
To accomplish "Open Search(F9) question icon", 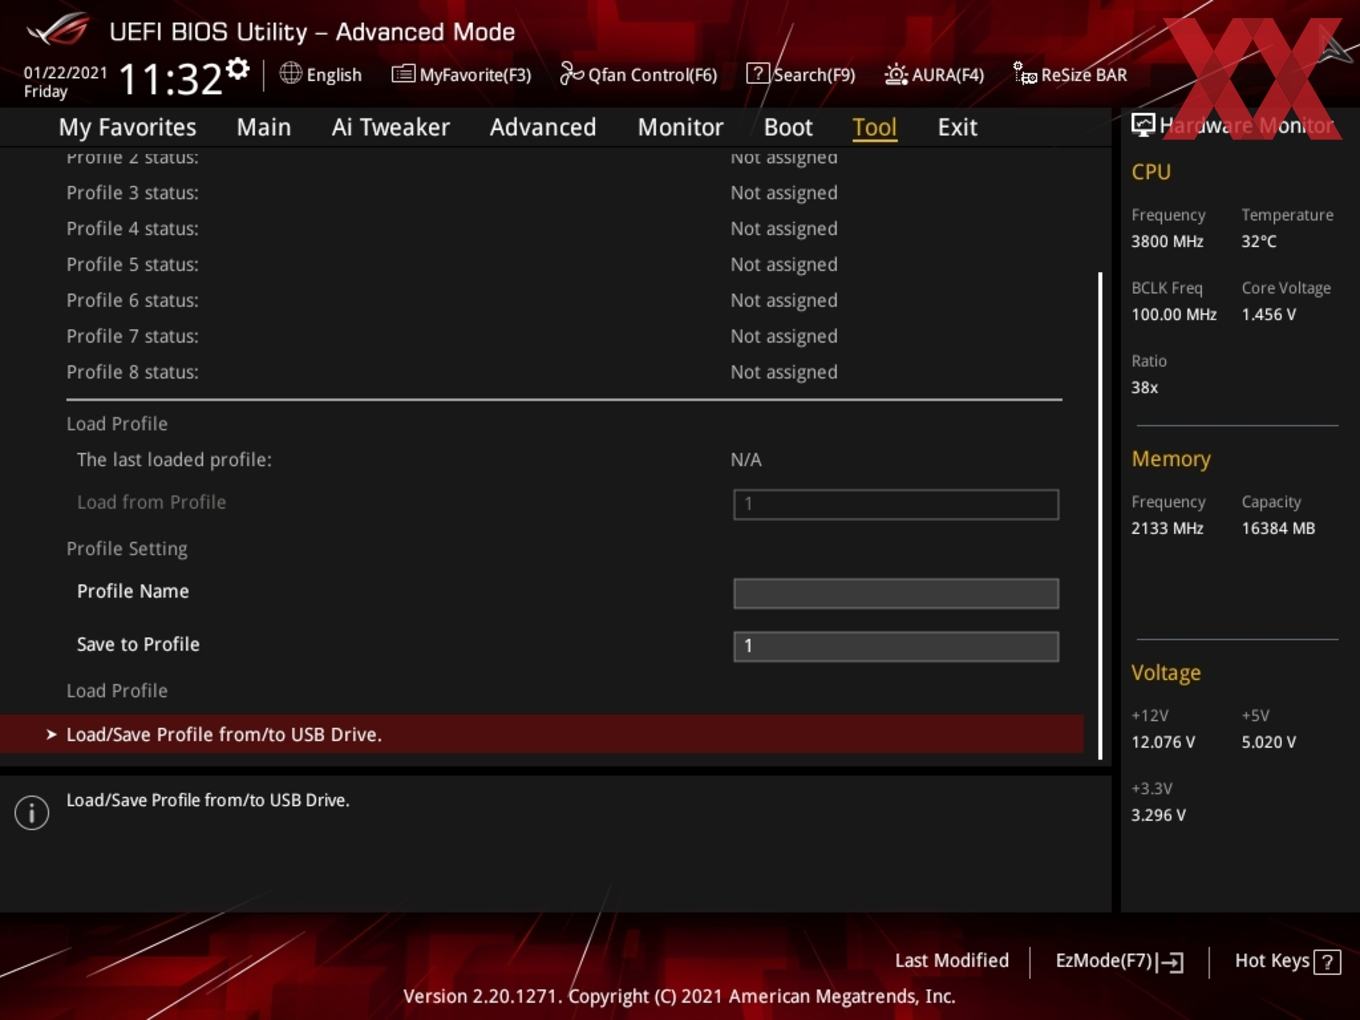I will [x=758, y=73].
